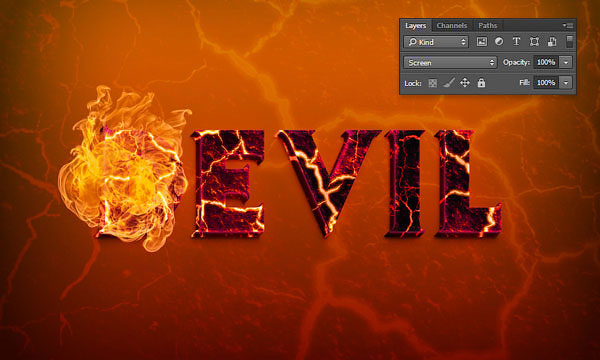Filter layers by shape layers icon
The height and width of the screenshot is (360, 600).
point(534,42)
